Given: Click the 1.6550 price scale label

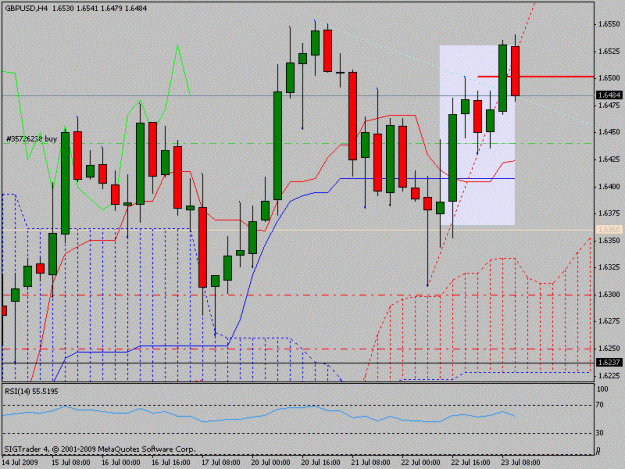Looking at the screenshot, I should tap(609, 24).
